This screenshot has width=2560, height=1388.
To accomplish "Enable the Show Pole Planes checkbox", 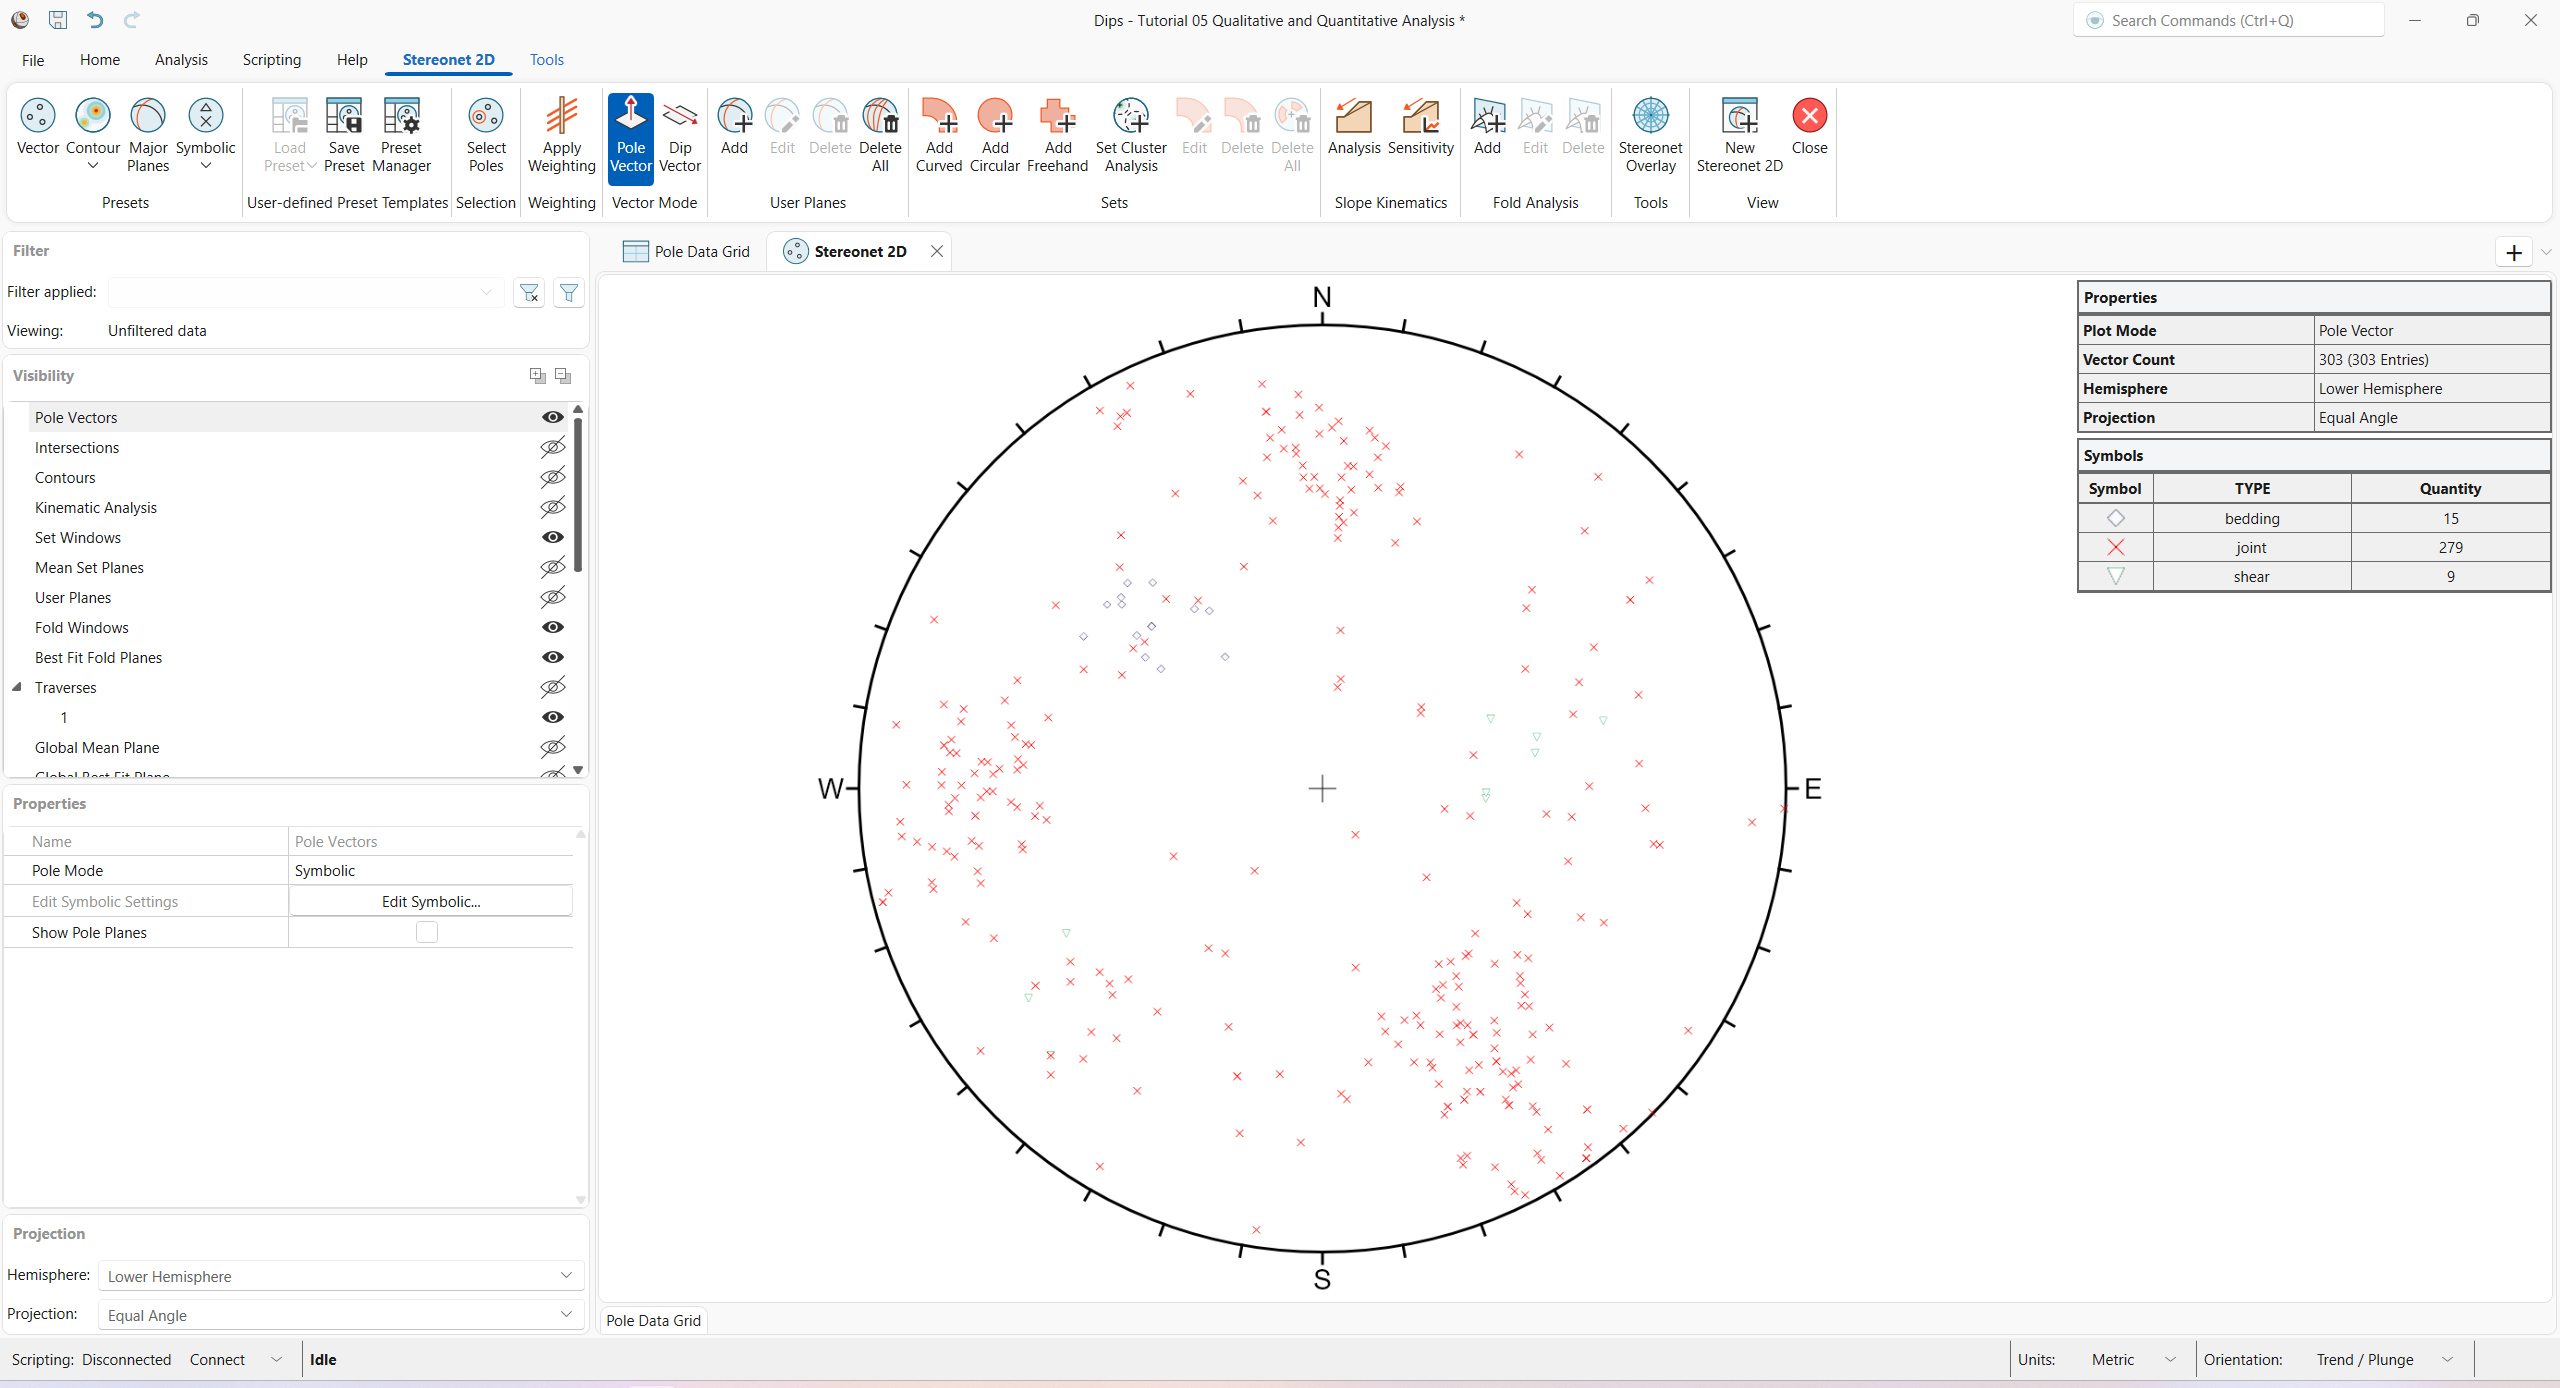I will point(427,932).
